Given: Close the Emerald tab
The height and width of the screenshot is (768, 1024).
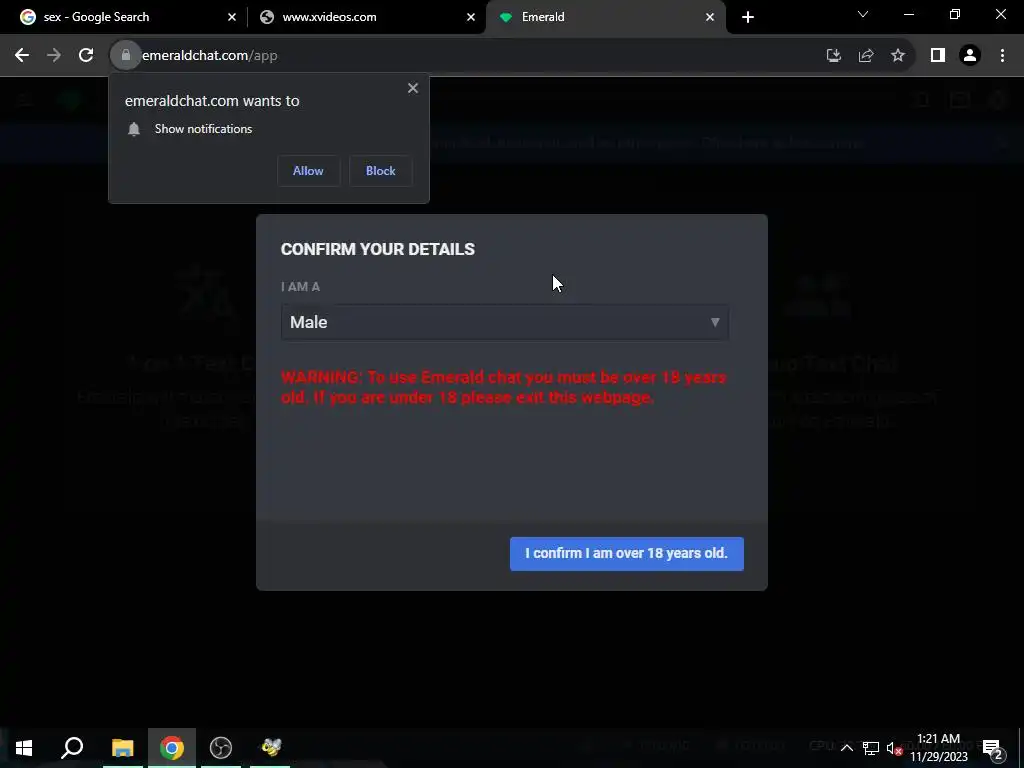Looking at the screenshot, I should click(710, 17).
